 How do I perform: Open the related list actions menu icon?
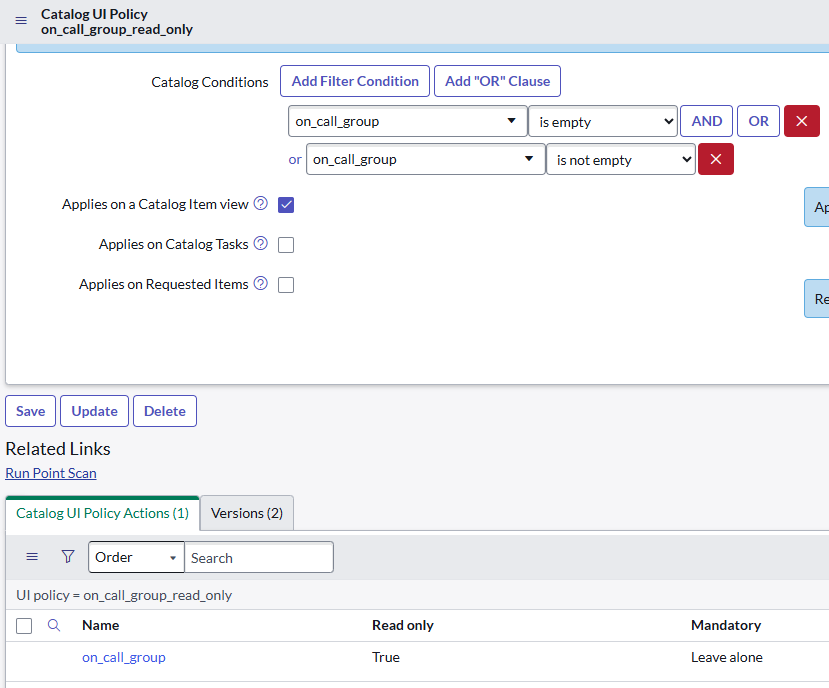coord(32,556)
